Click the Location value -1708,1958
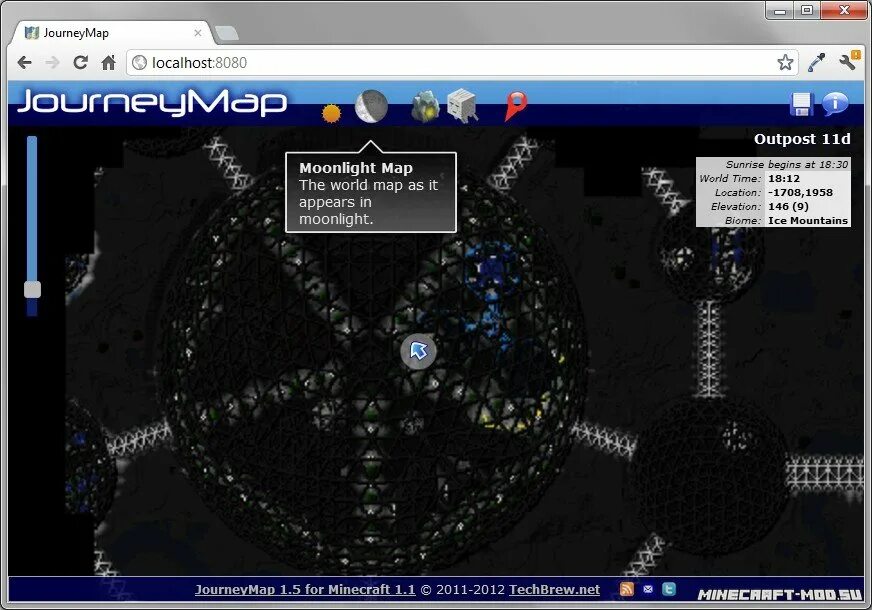 (x=800, y=192)
